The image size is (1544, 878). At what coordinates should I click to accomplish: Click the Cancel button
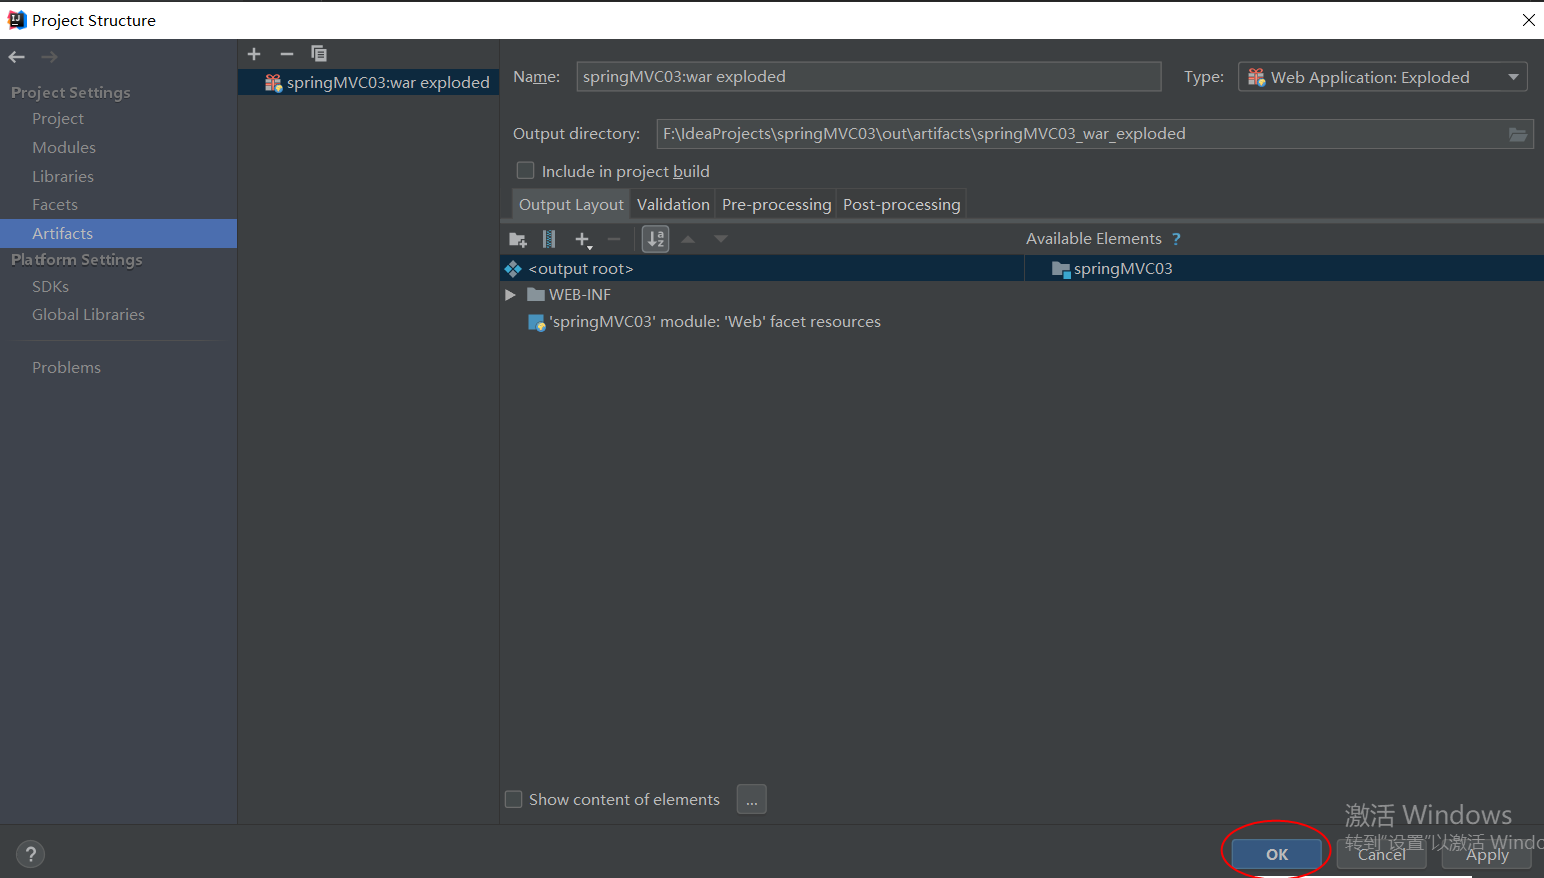(1381, 854)
